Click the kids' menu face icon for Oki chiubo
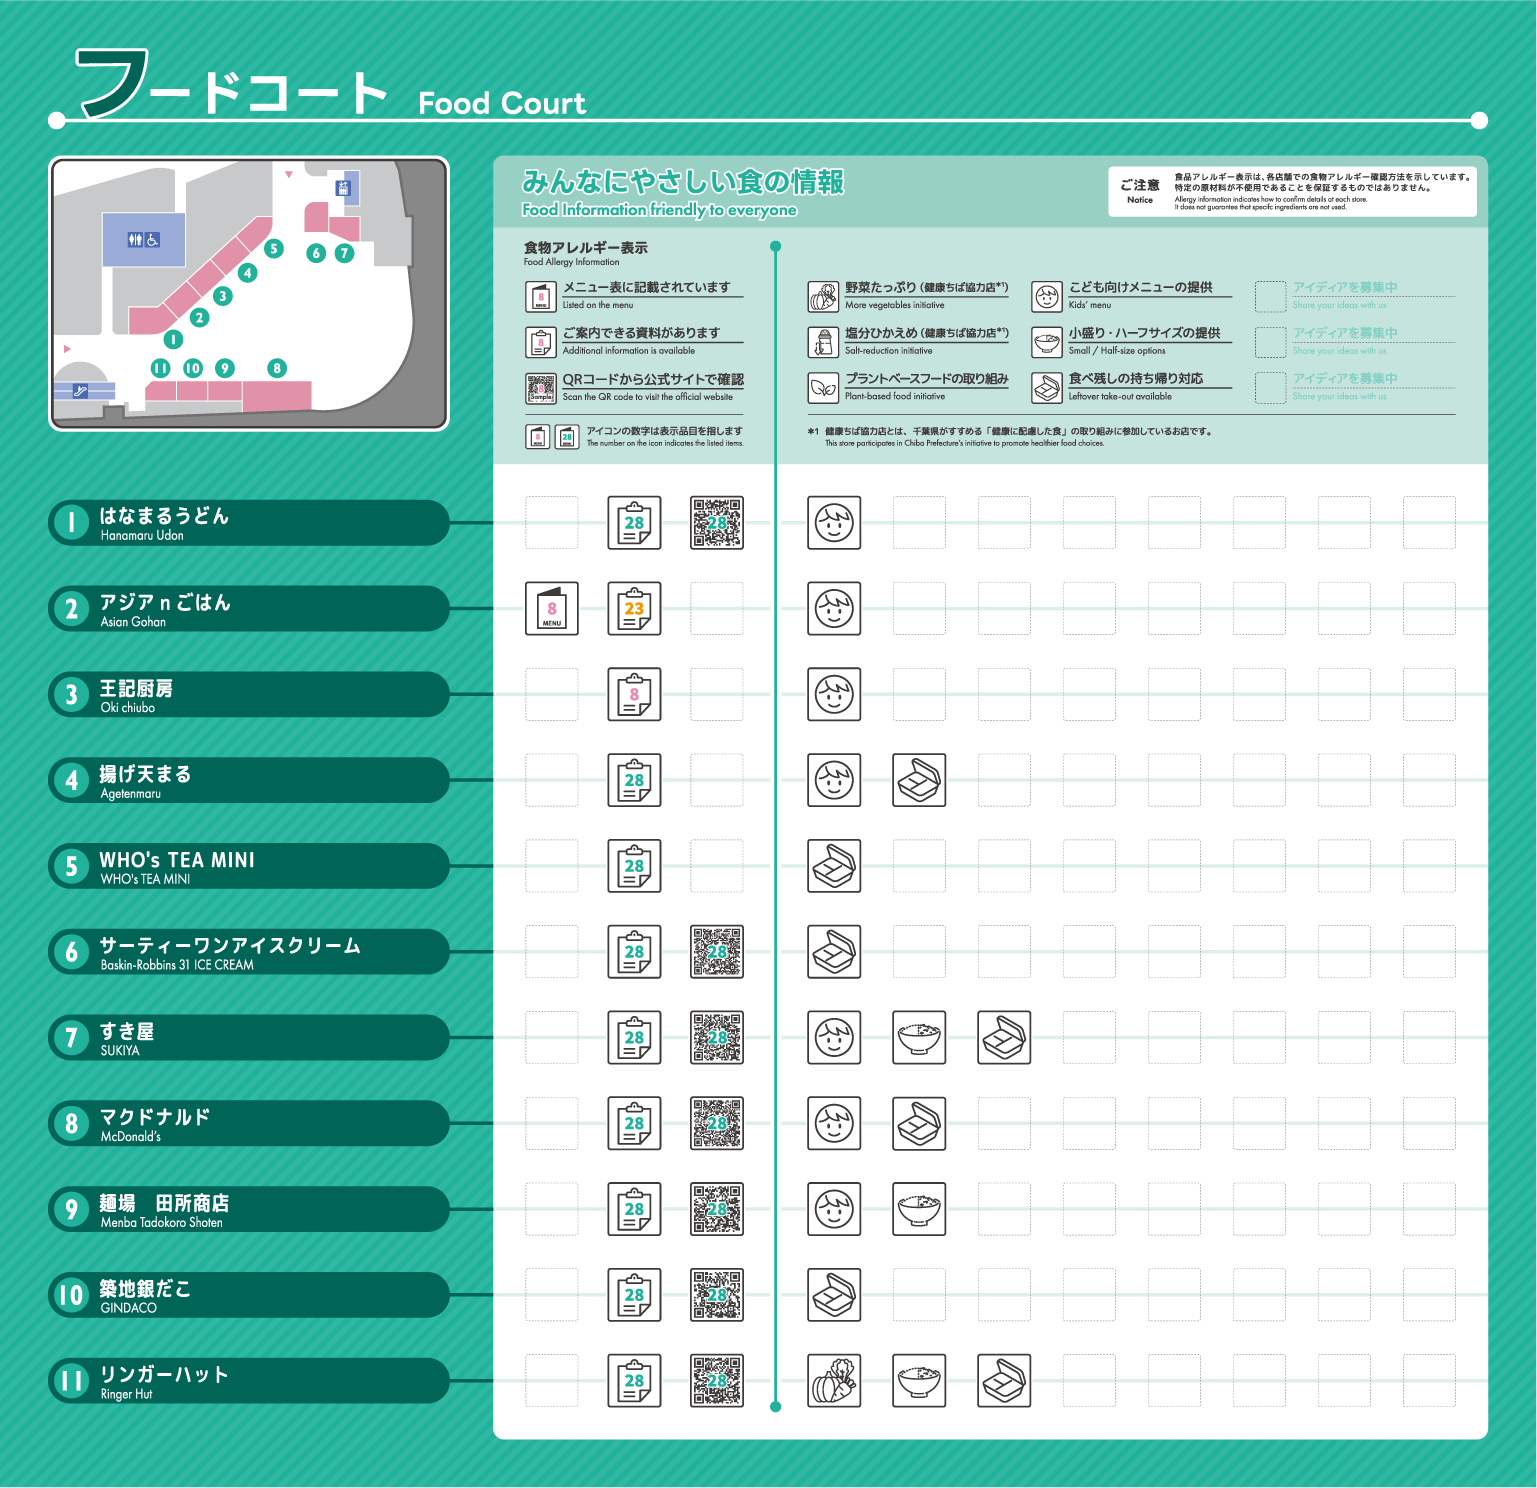 coord(834,694)
